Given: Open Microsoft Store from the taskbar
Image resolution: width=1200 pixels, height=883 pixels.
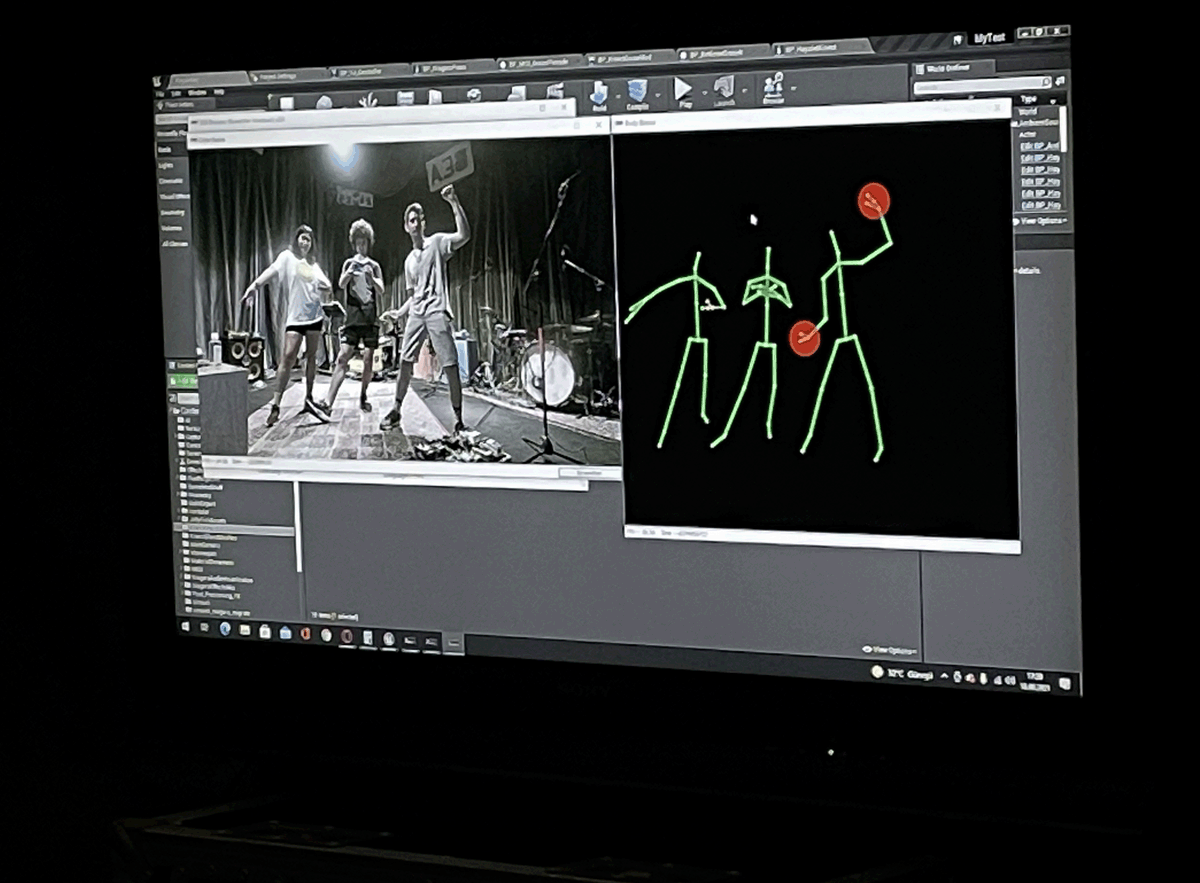Looking at the screenshot, I should [x=265, y=631].
